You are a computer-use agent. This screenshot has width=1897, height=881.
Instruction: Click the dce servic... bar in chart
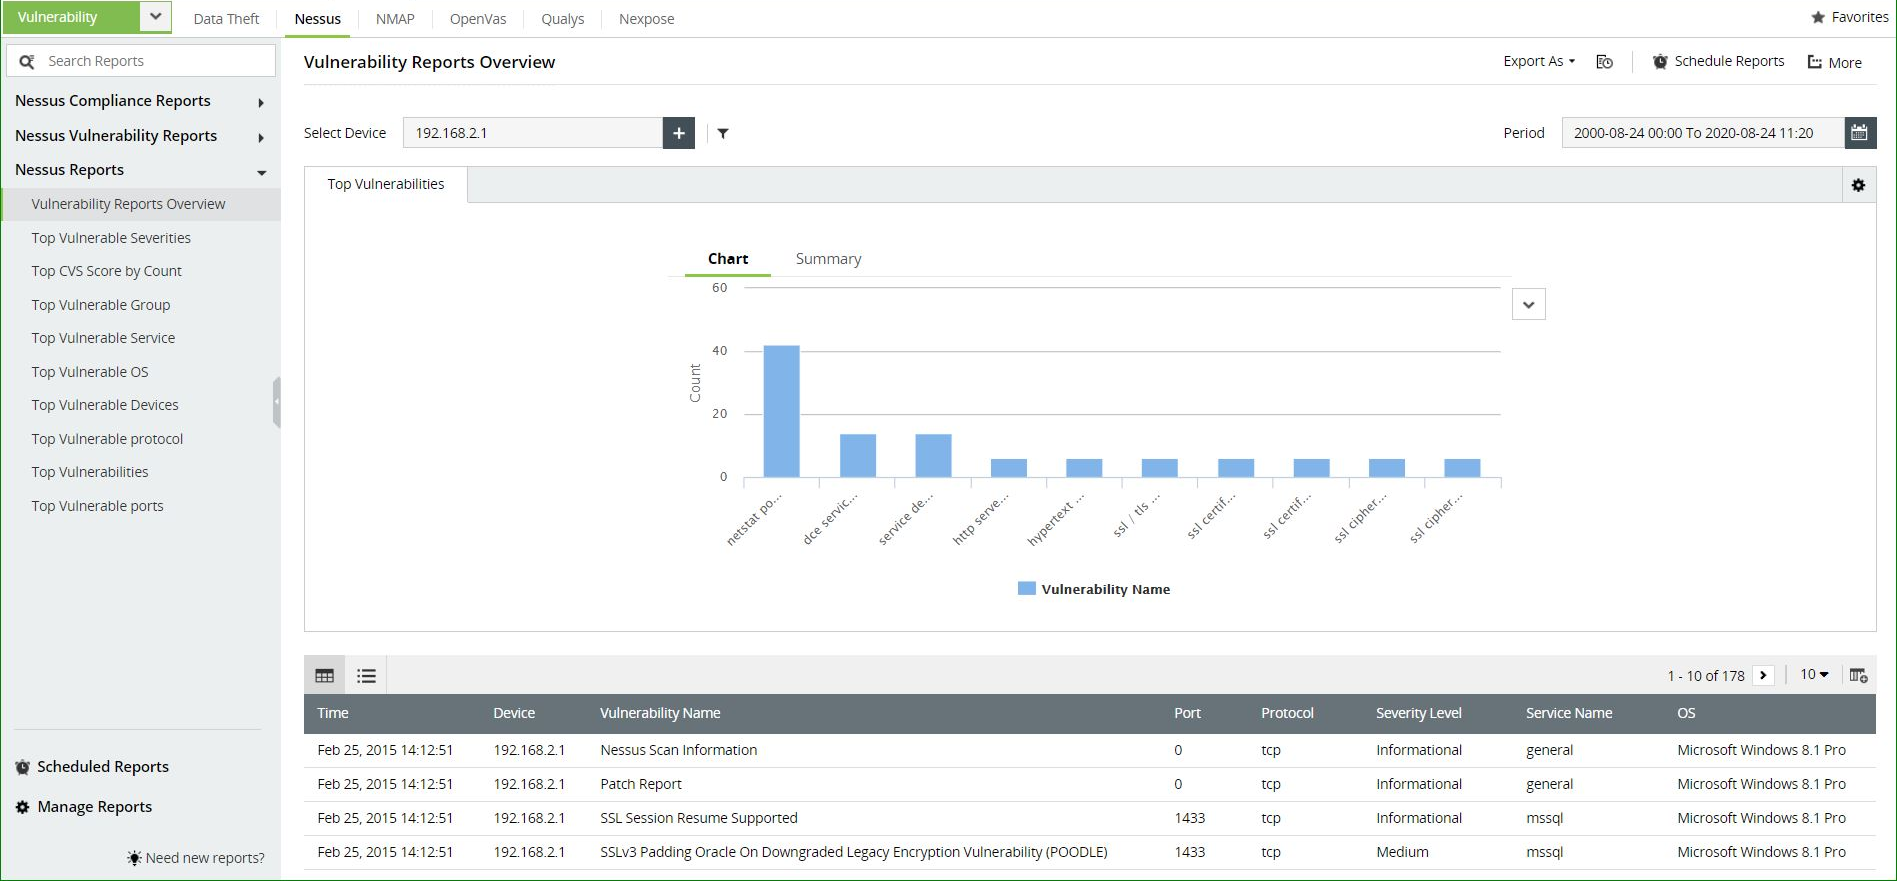[858, 456]
